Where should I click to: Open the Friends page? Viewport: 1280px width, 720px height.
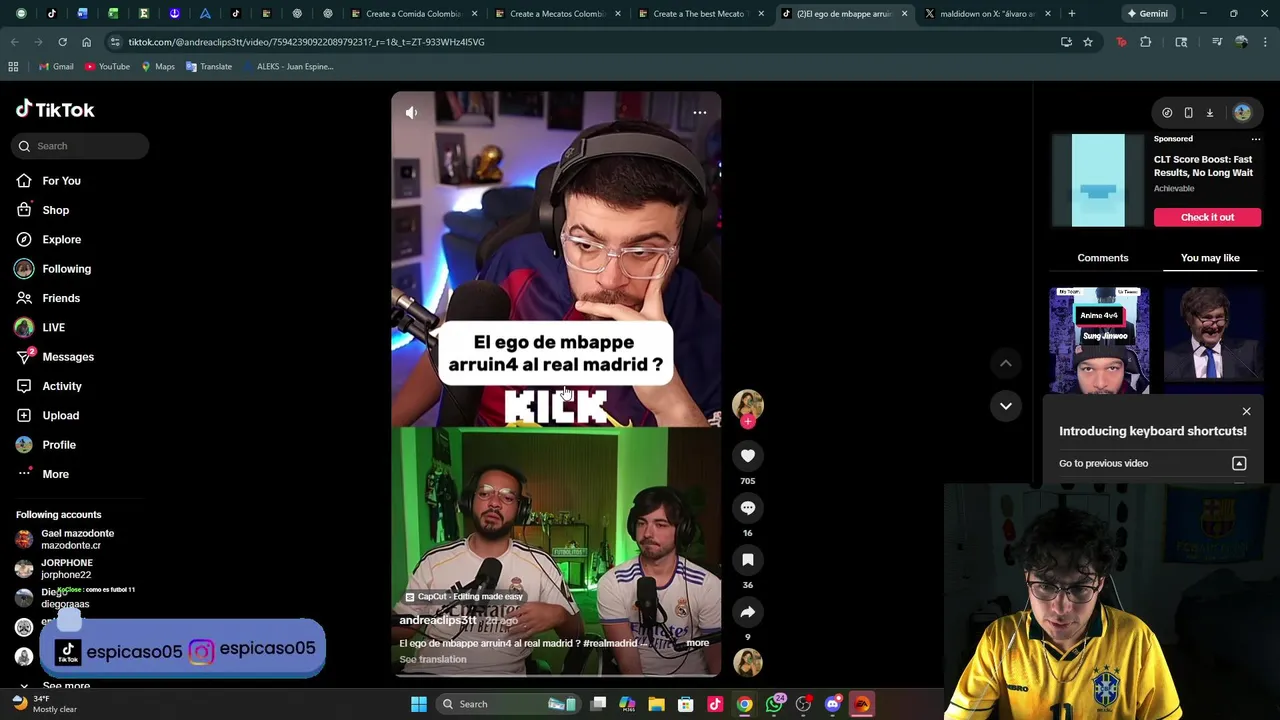(61, 298)
